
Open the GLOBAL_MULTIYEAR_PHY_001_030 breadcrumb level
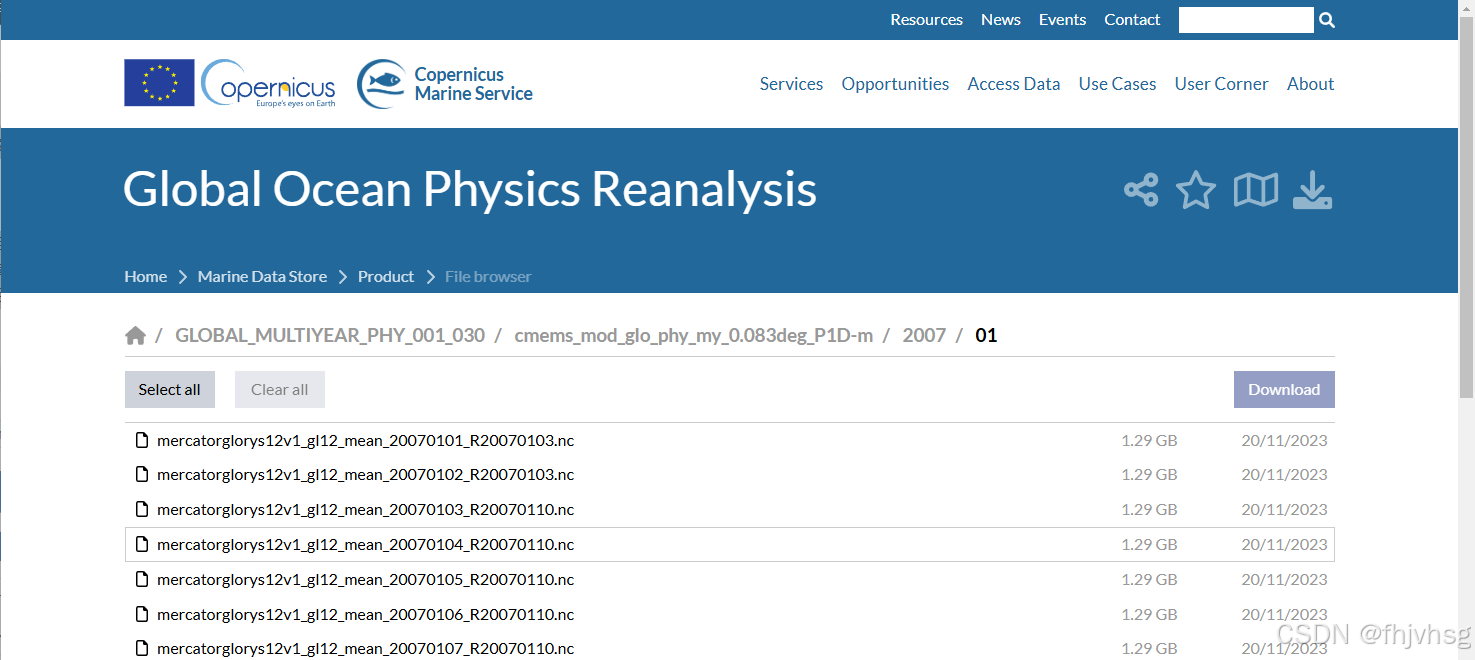(330, 335)
